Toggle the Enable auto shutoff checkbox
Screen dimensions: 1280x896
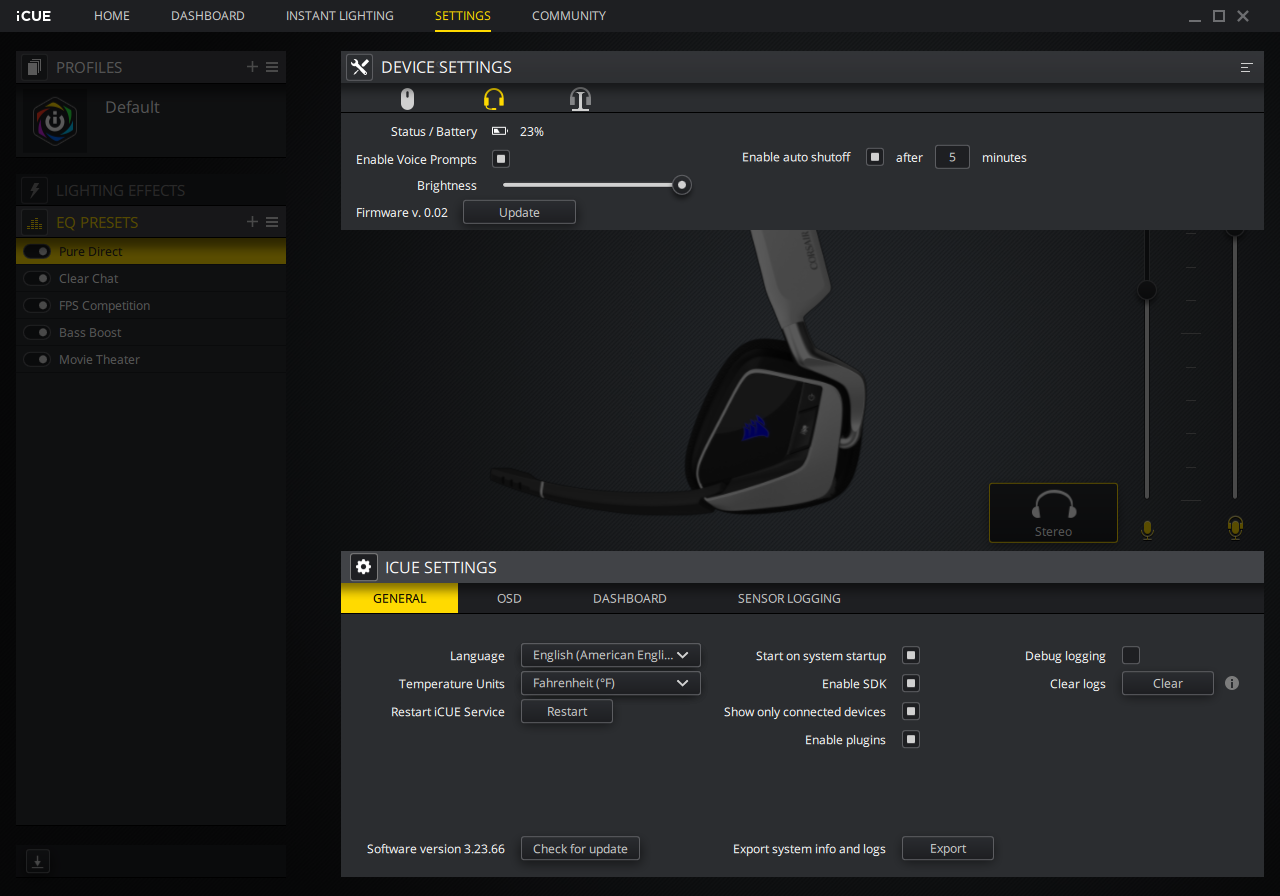(x=875, y=157)
